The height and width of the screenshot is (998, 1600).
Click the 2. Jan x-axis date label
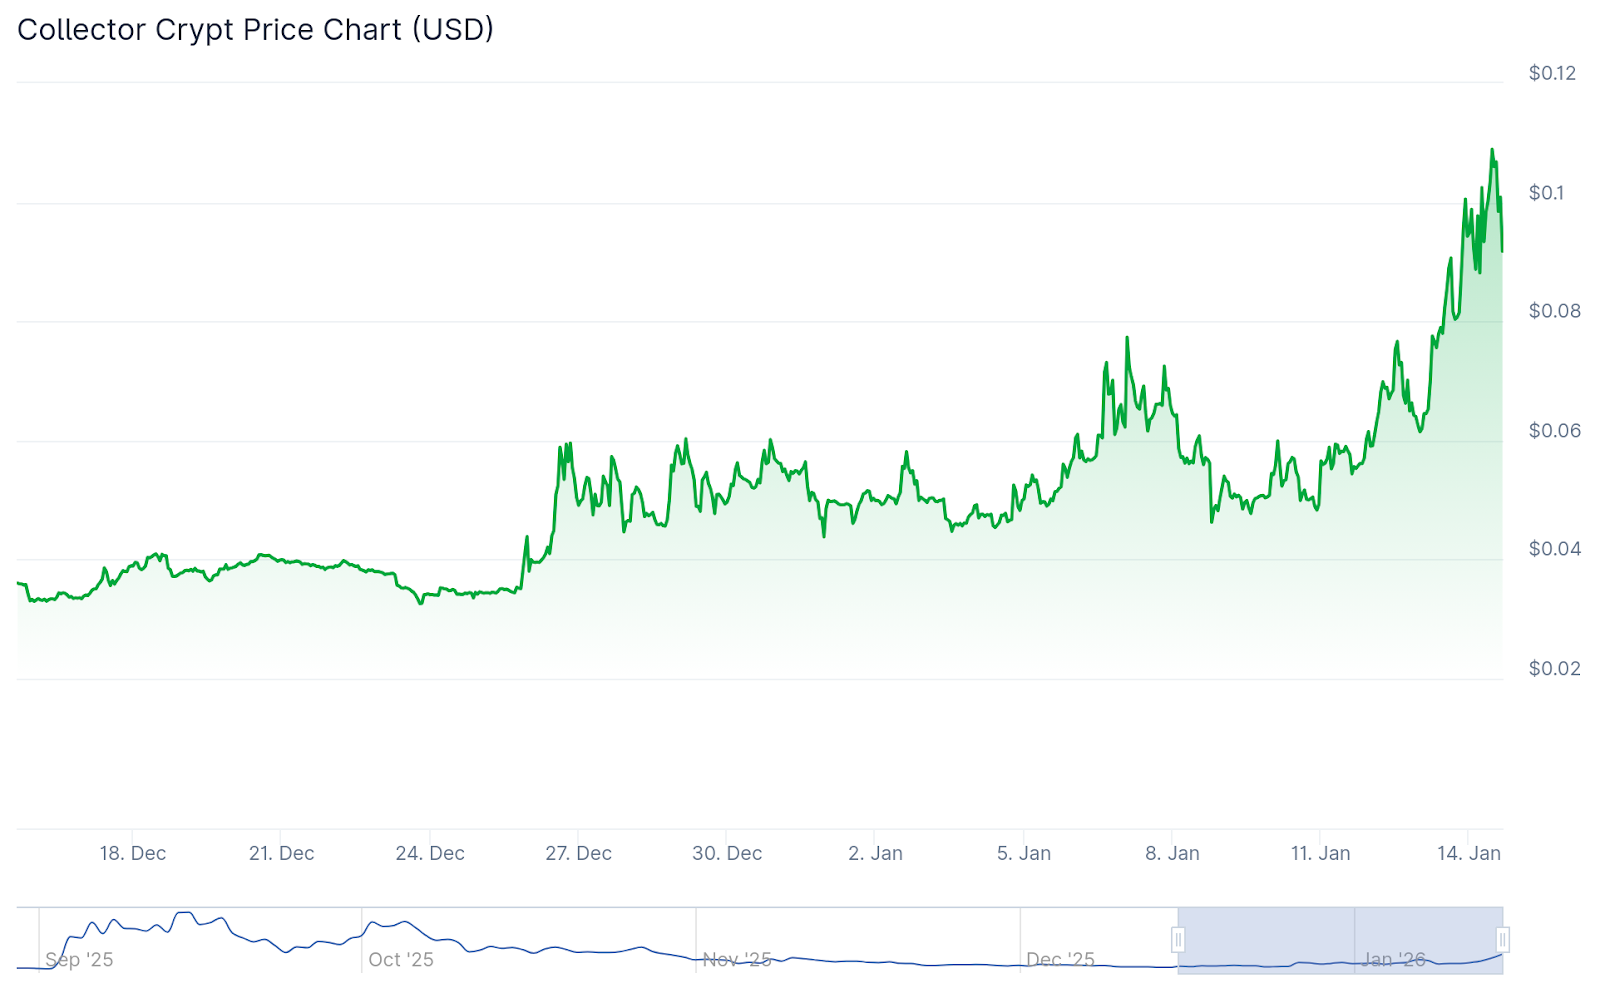[x=875, y=854]
